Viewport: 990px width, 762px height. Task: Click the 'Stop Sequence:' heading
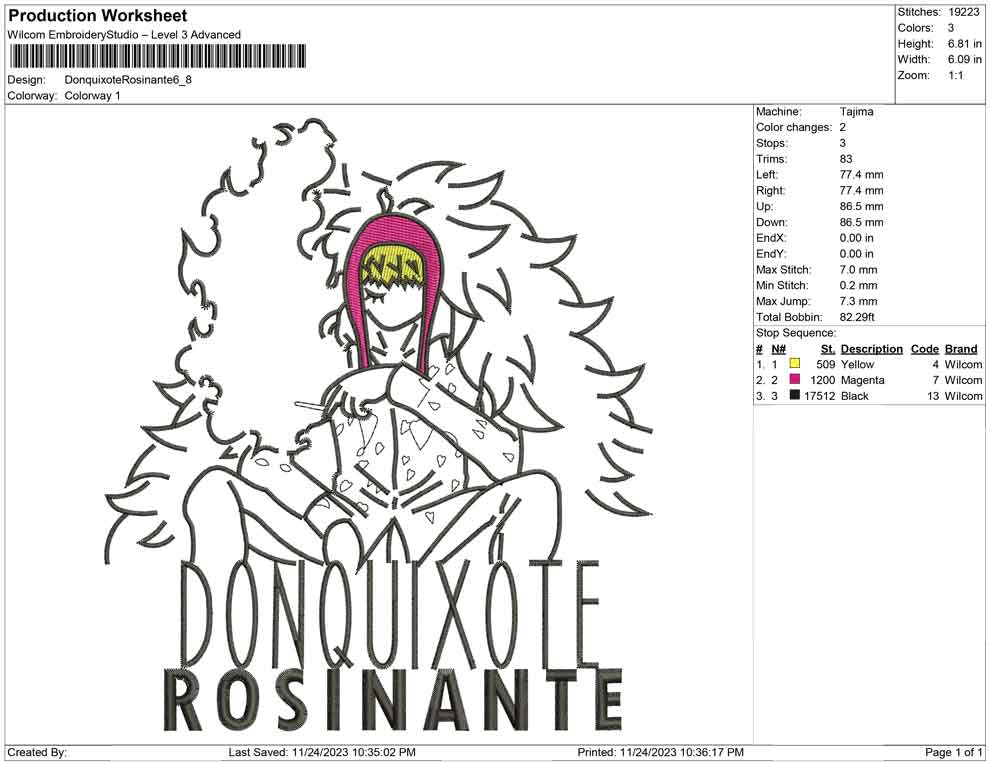tap(796, 333)
